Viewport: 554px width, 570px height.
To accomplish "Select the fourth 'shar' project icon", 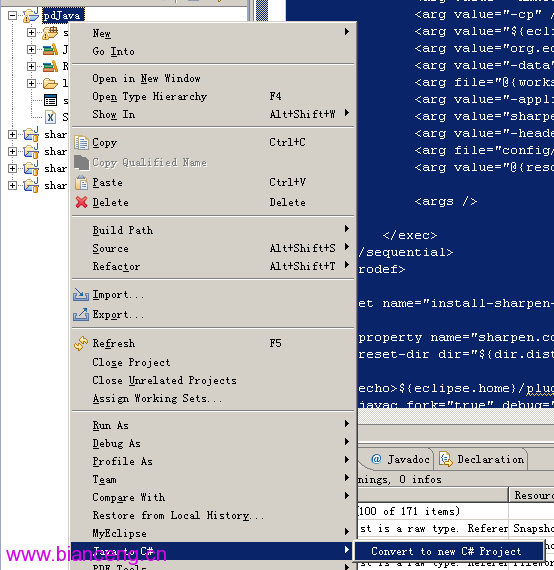I will (31, 185).
